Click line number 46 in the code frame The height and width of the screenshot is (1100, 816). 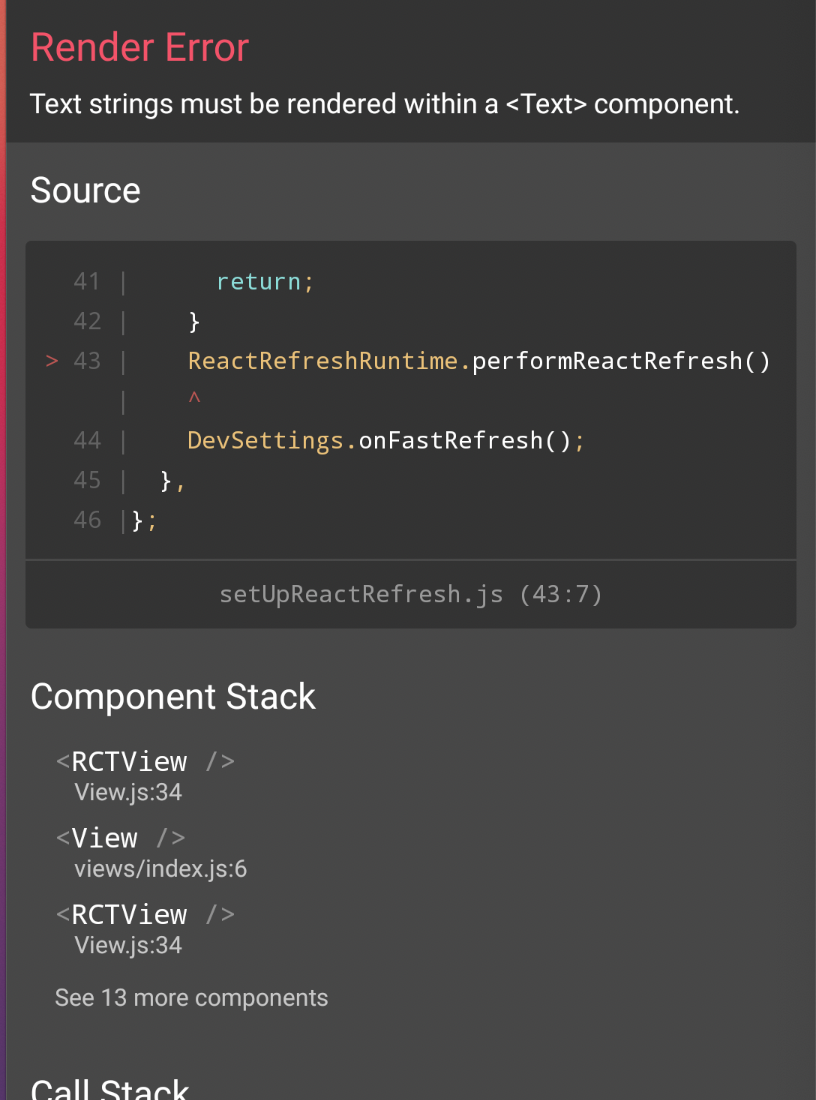coord(87,520)
